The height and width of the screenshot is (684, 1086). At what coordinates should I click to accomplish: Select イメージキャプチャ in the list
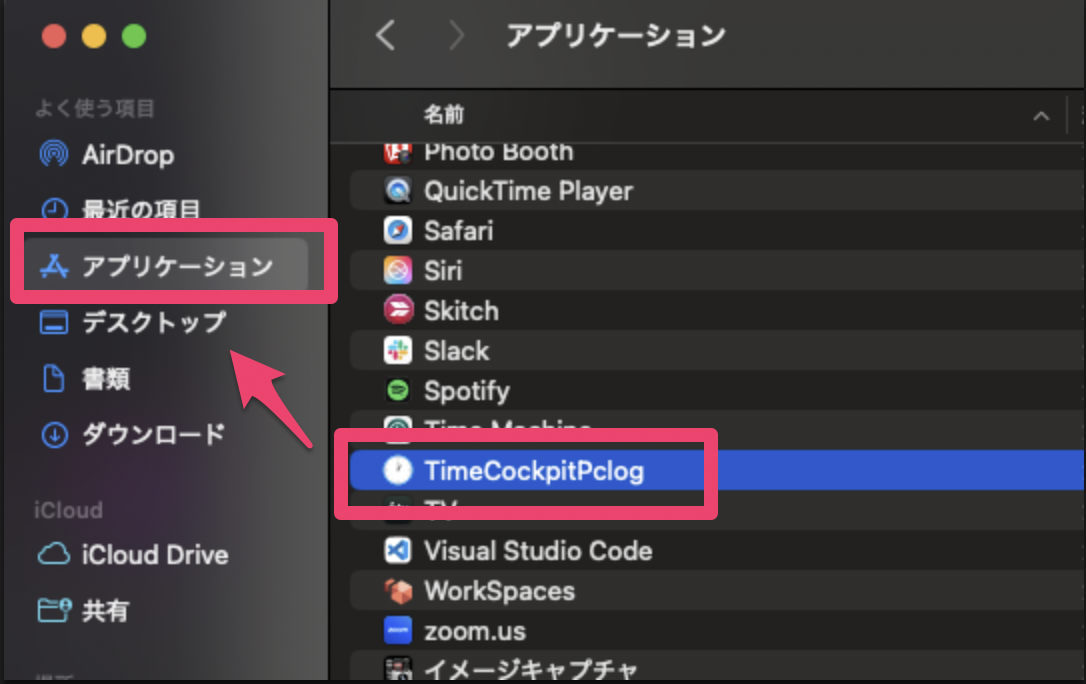pos(717,667)
